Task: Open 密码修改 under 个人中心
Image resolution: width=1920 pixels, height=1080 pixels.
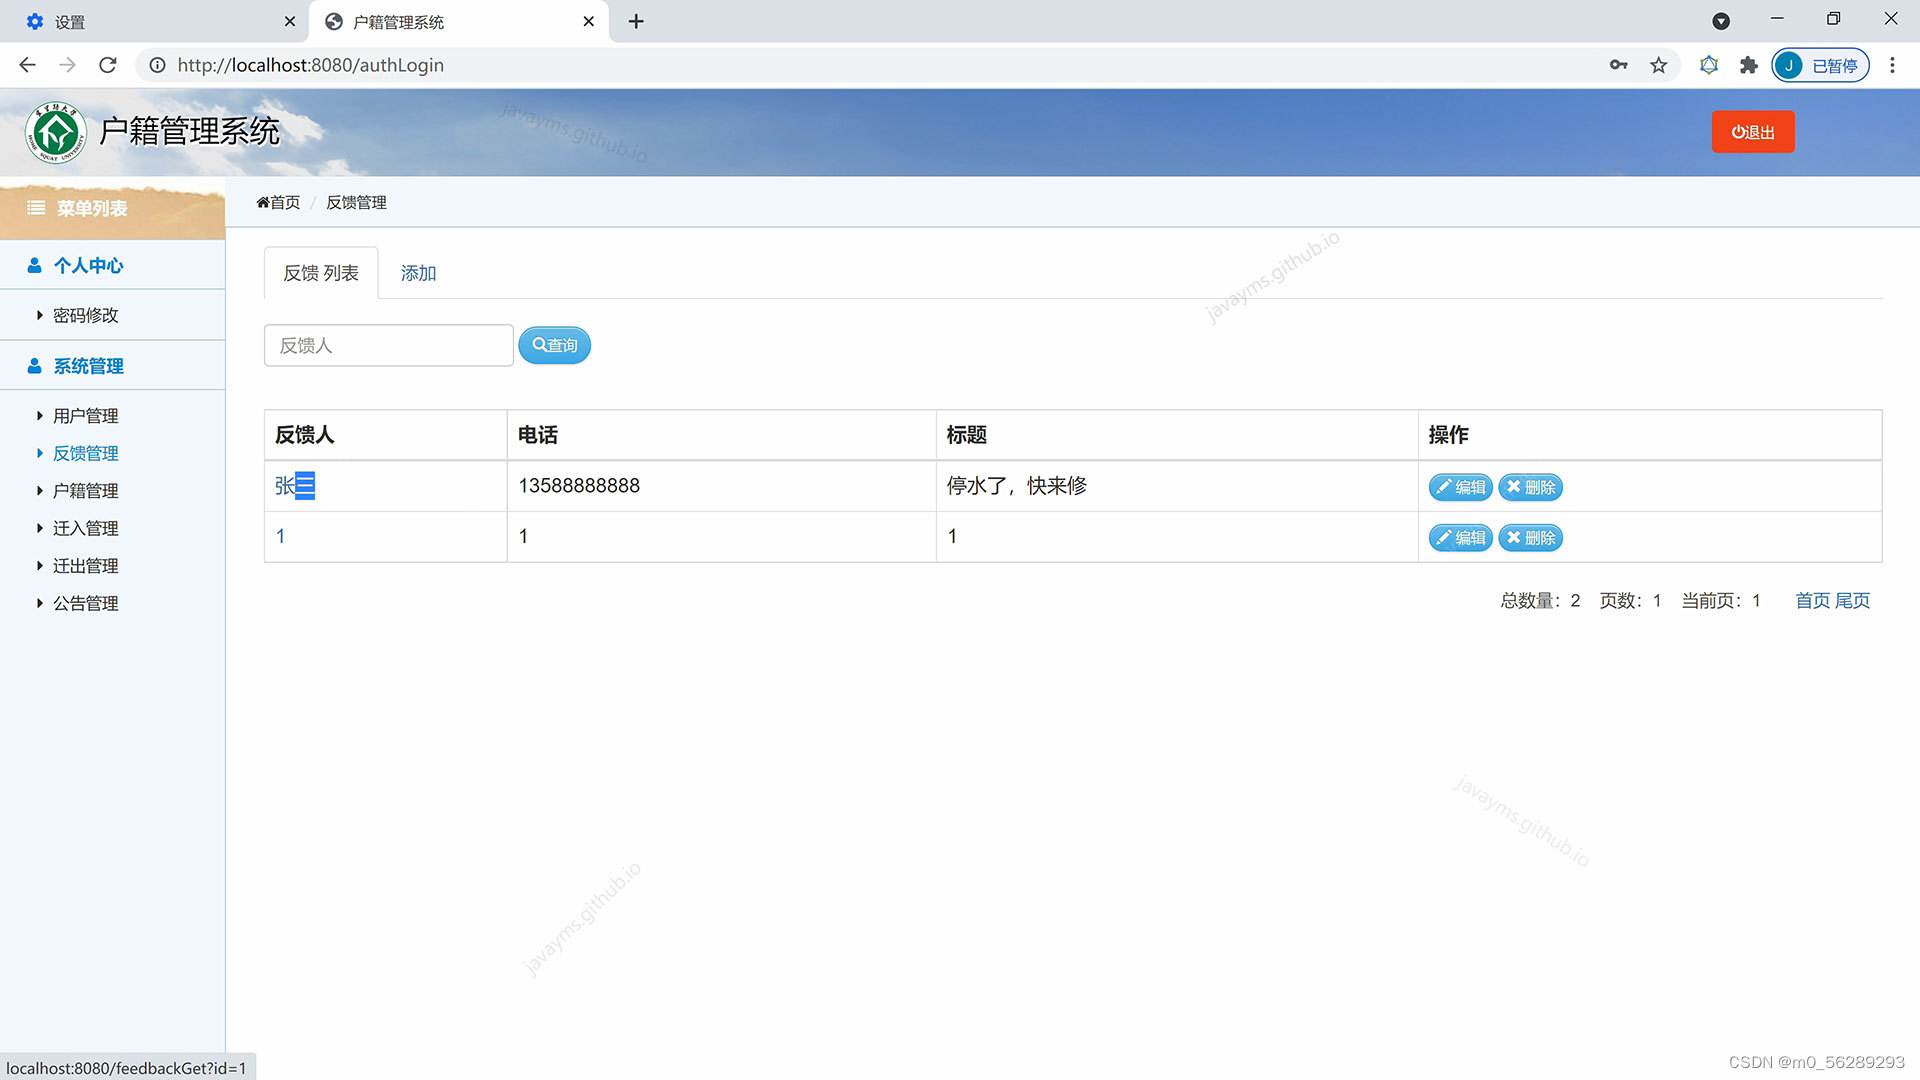Action: [85, 315]
